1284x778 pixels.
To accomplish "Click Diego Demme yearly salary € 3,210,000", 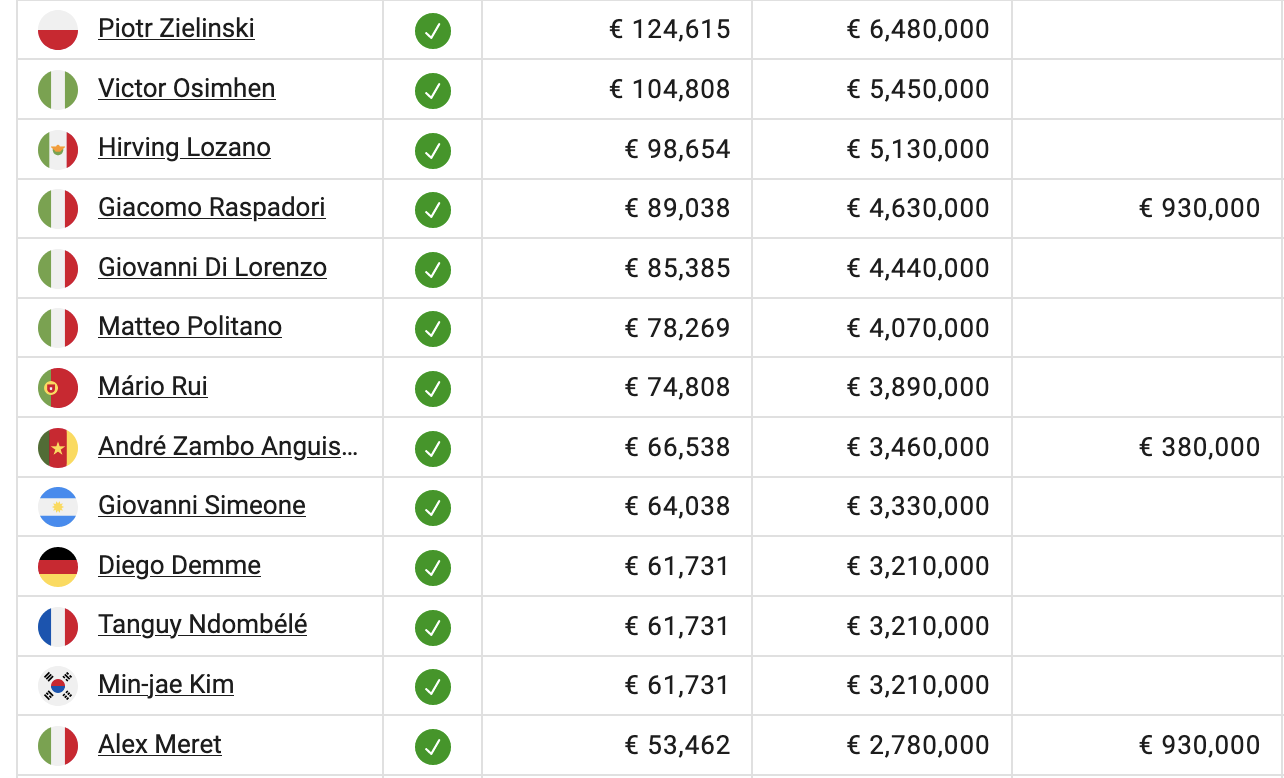I will point(917,566).
